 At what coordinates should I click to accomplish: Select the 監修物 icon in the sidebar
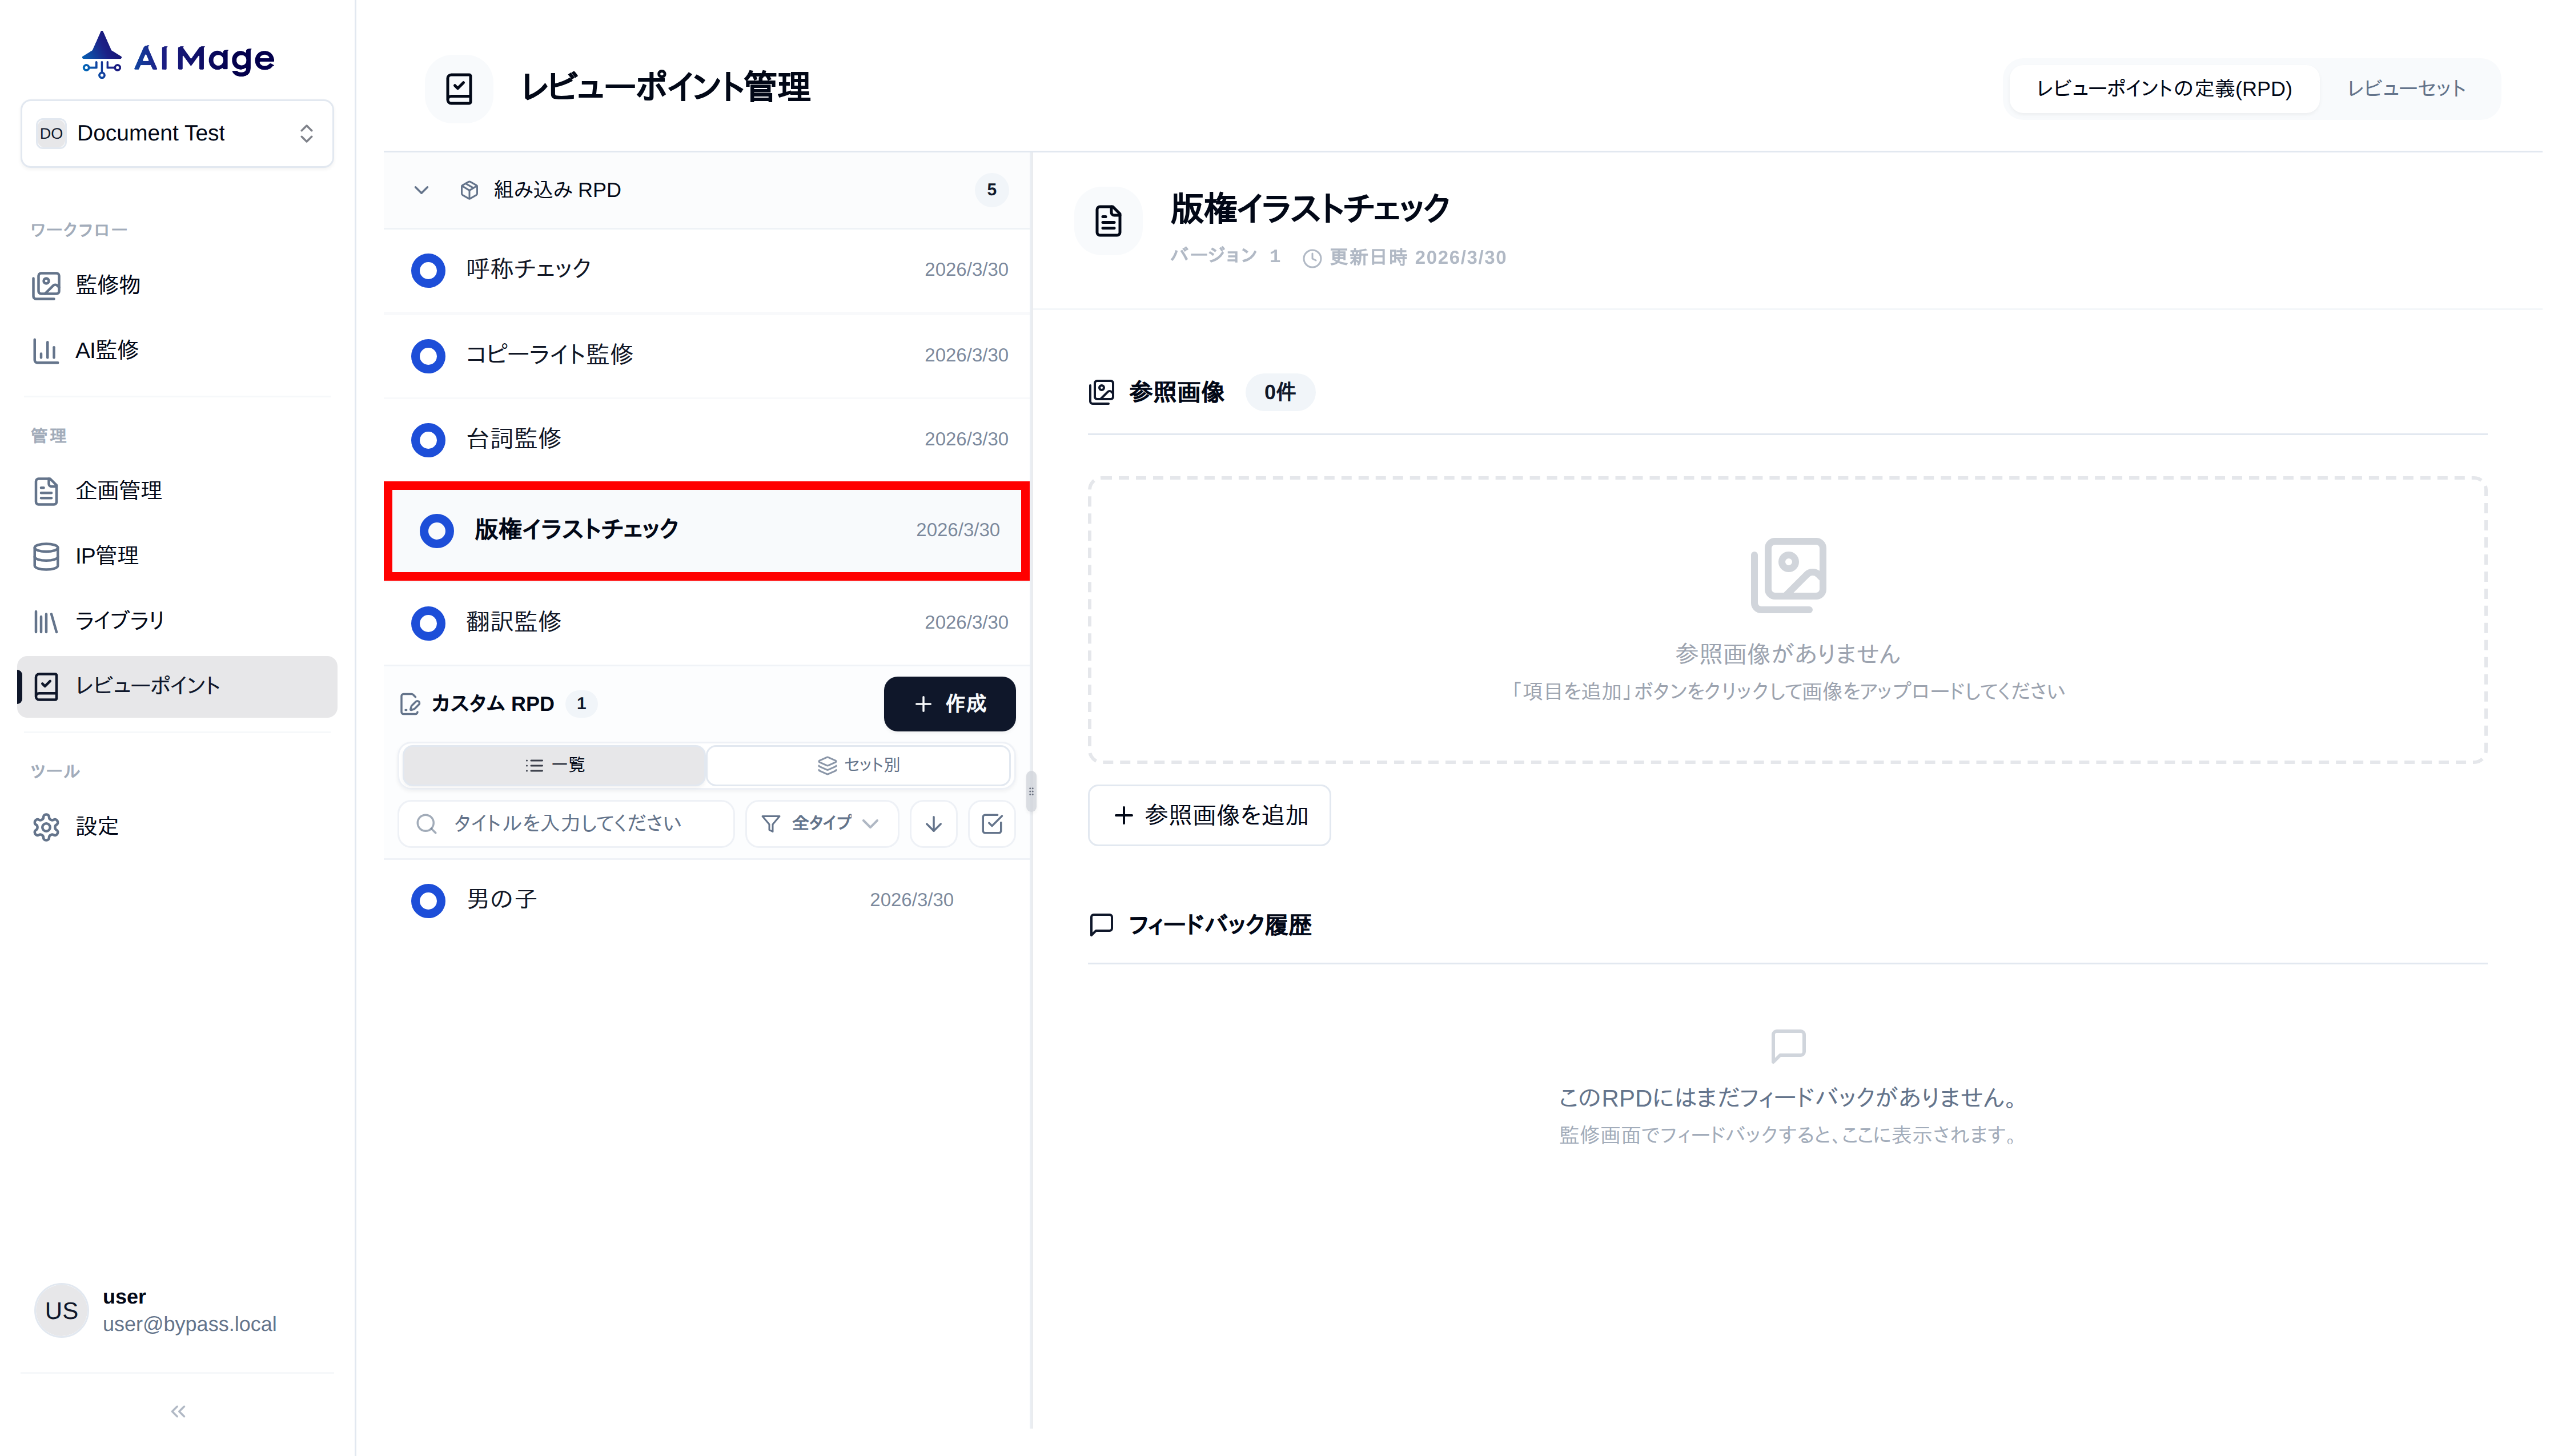(47, 285)
